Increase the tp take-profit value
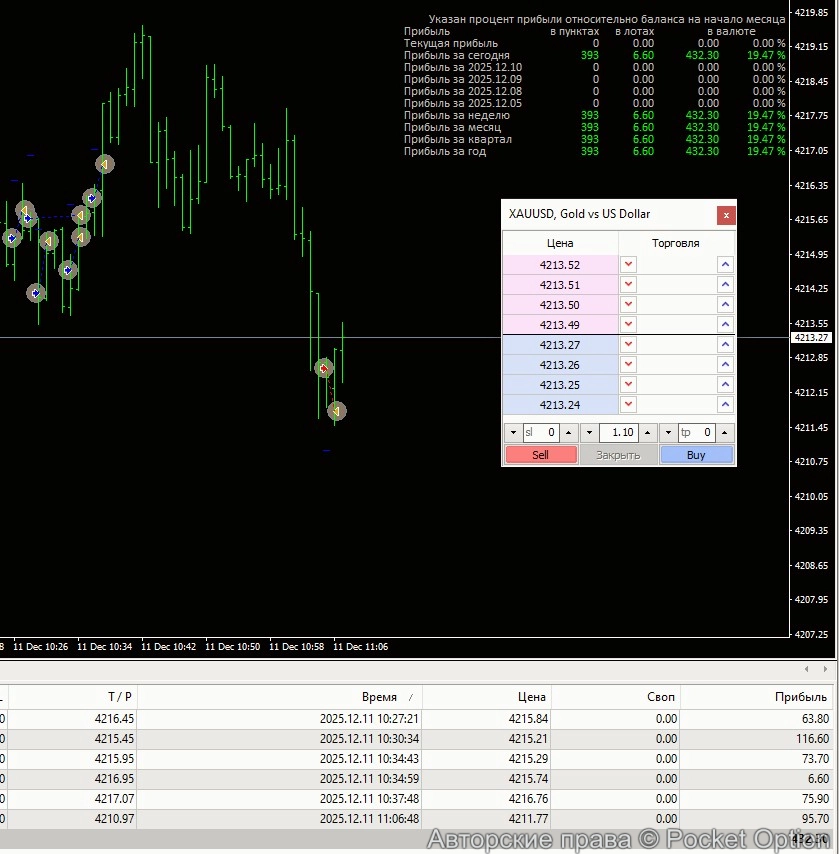The height and width of the screenshot is (854, 839). click(725, 433)
